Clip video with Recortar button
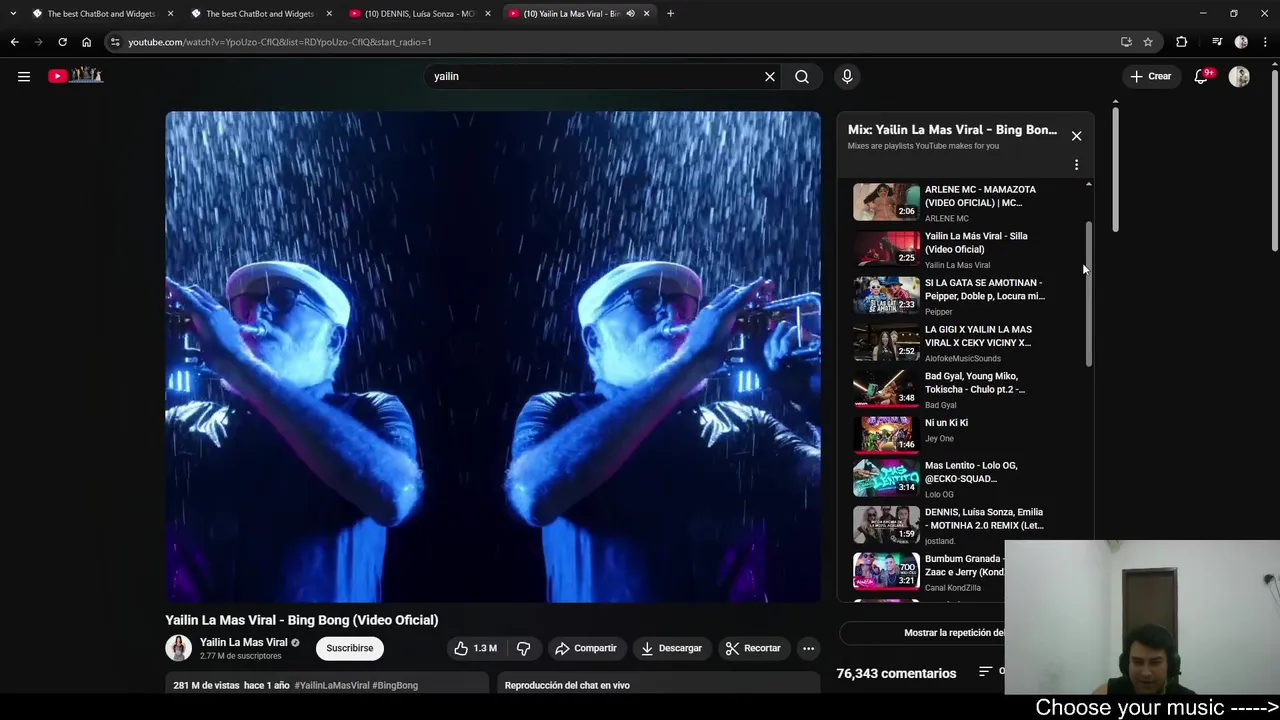 753,648
